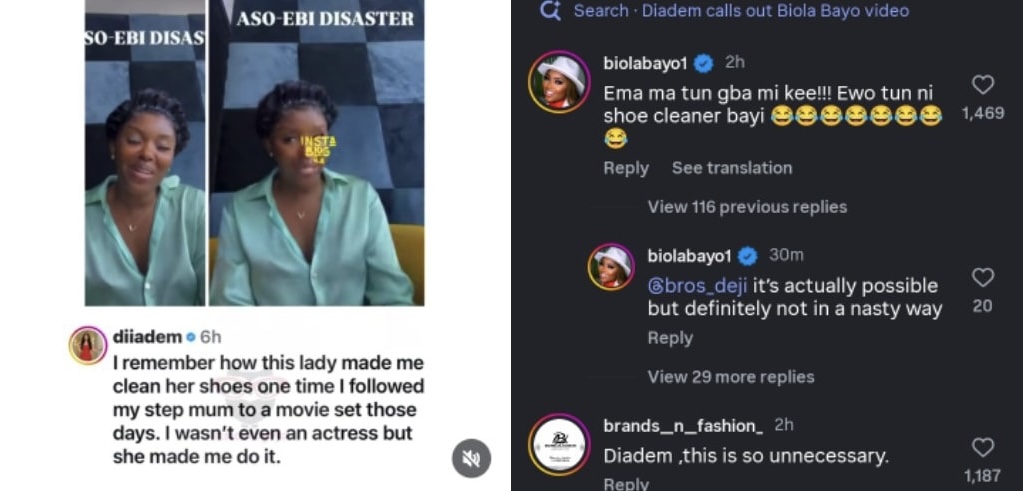Reply to biolabayo1's top comment
The width and height of the screenshot is (1023, 491).
point(626,168)
